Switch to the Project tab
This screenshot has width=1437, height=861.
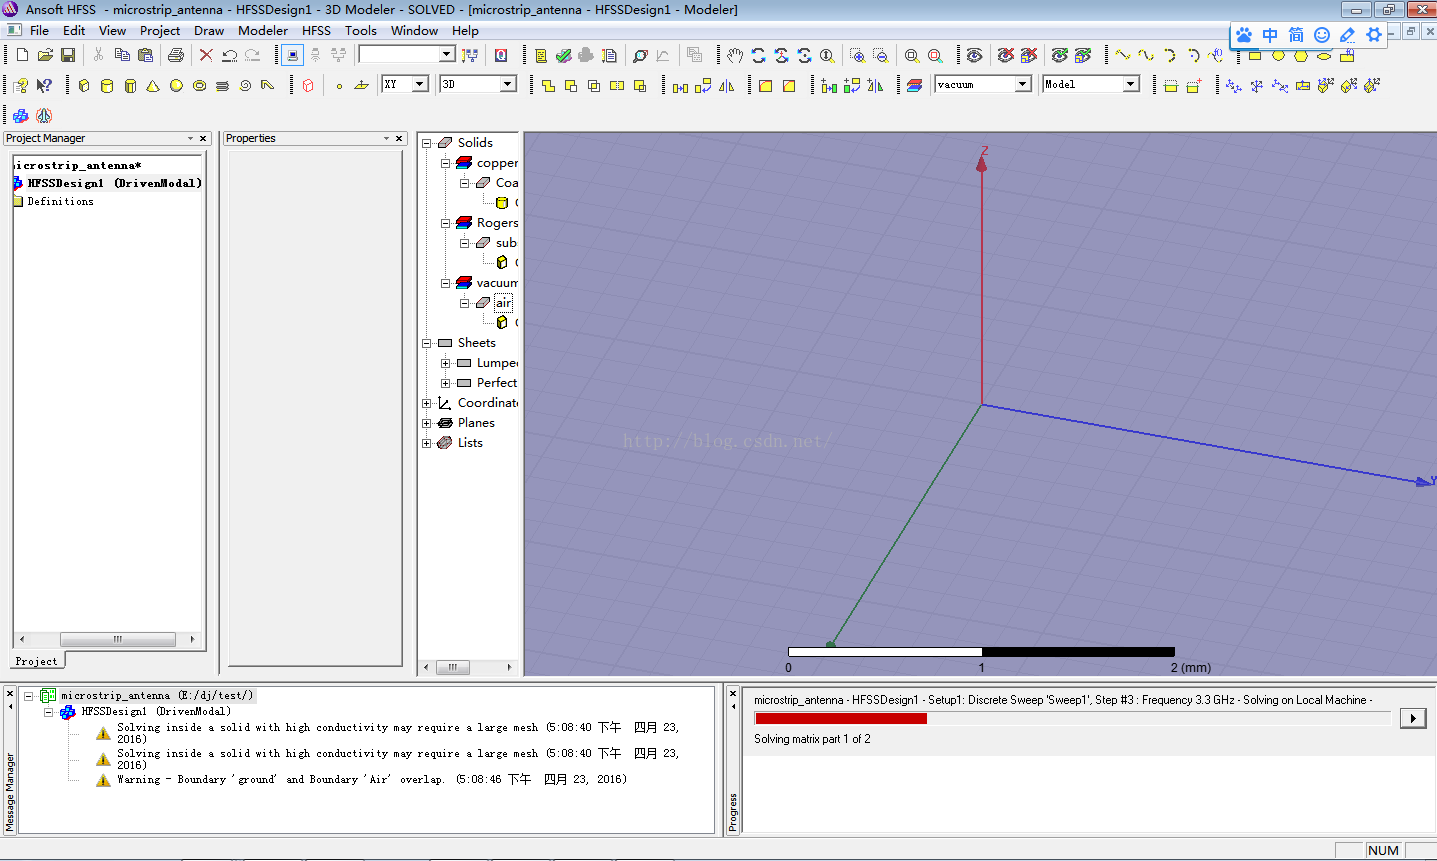[x=37, y=661]
